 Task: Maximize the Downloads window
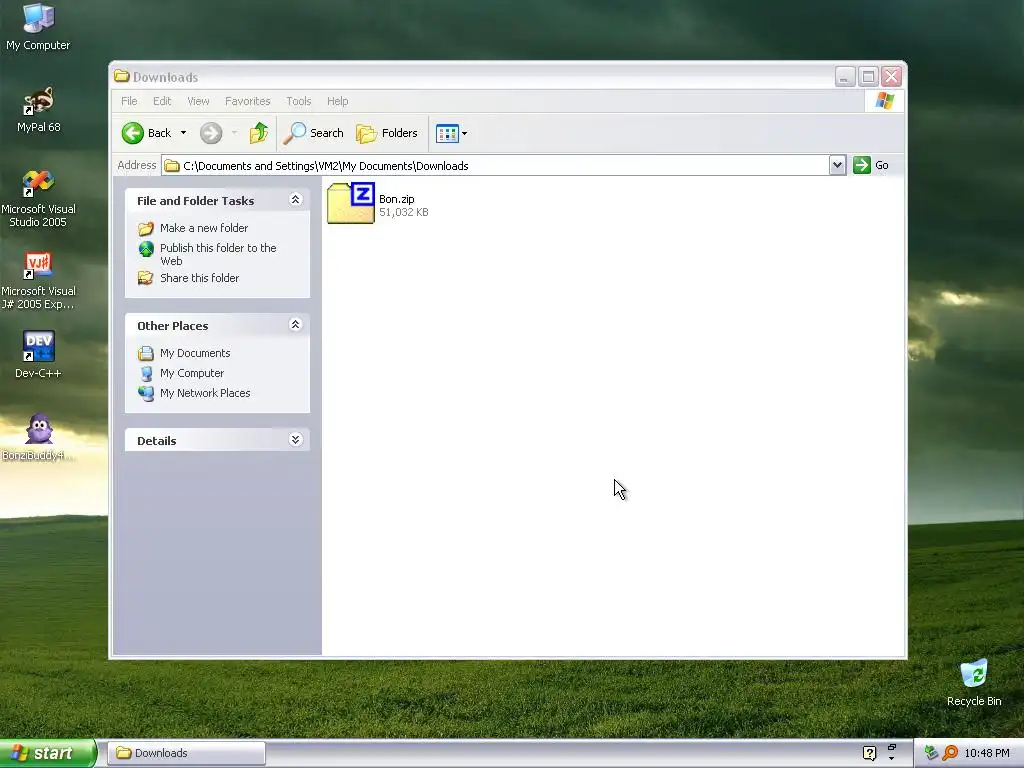point(868,76)
